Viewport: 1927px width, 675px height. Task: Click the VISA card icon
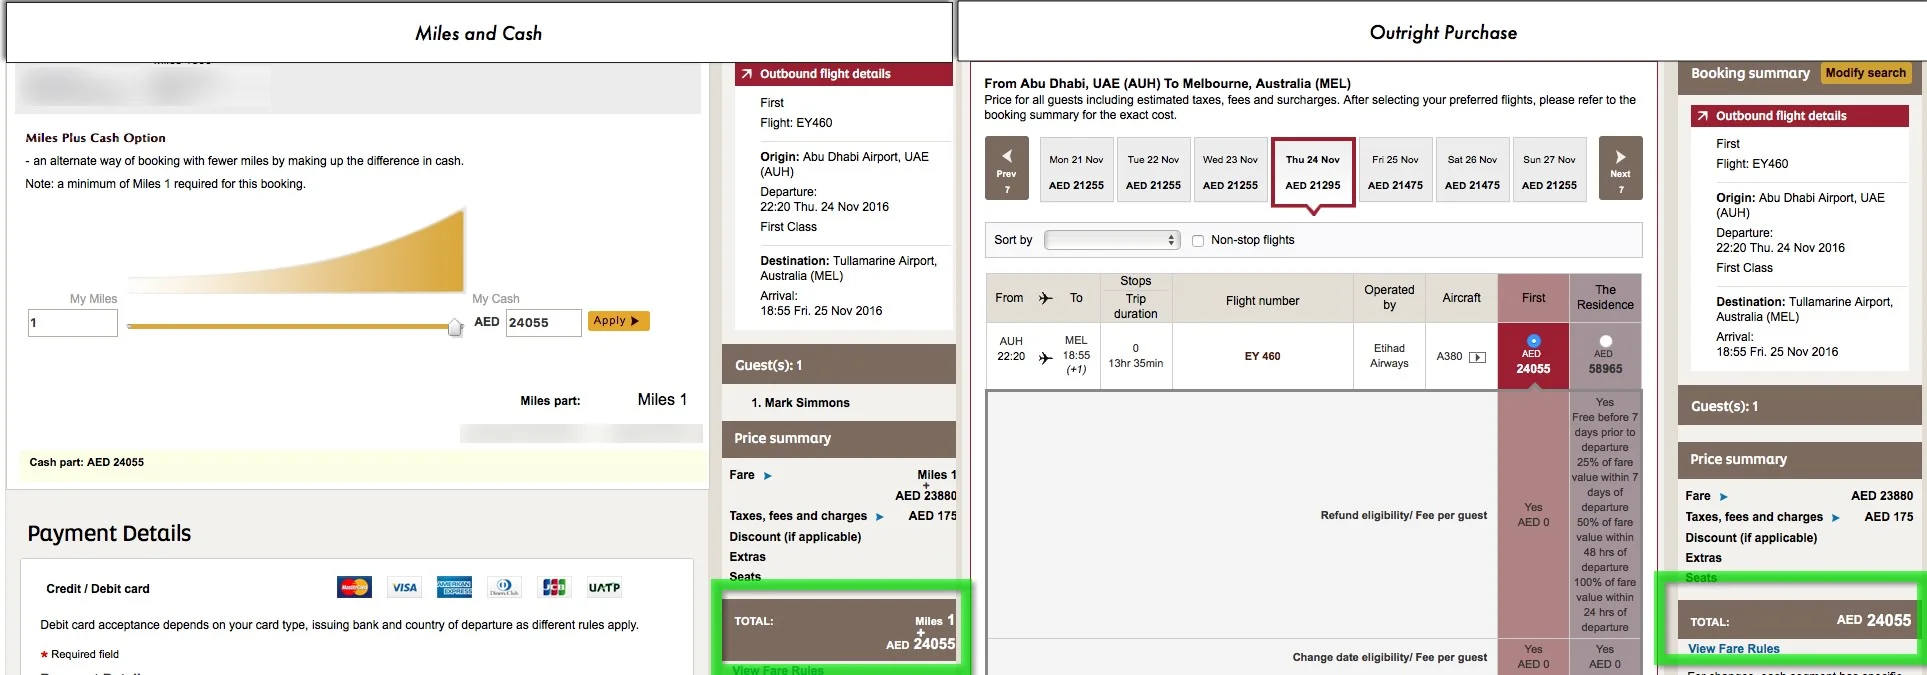404,587
